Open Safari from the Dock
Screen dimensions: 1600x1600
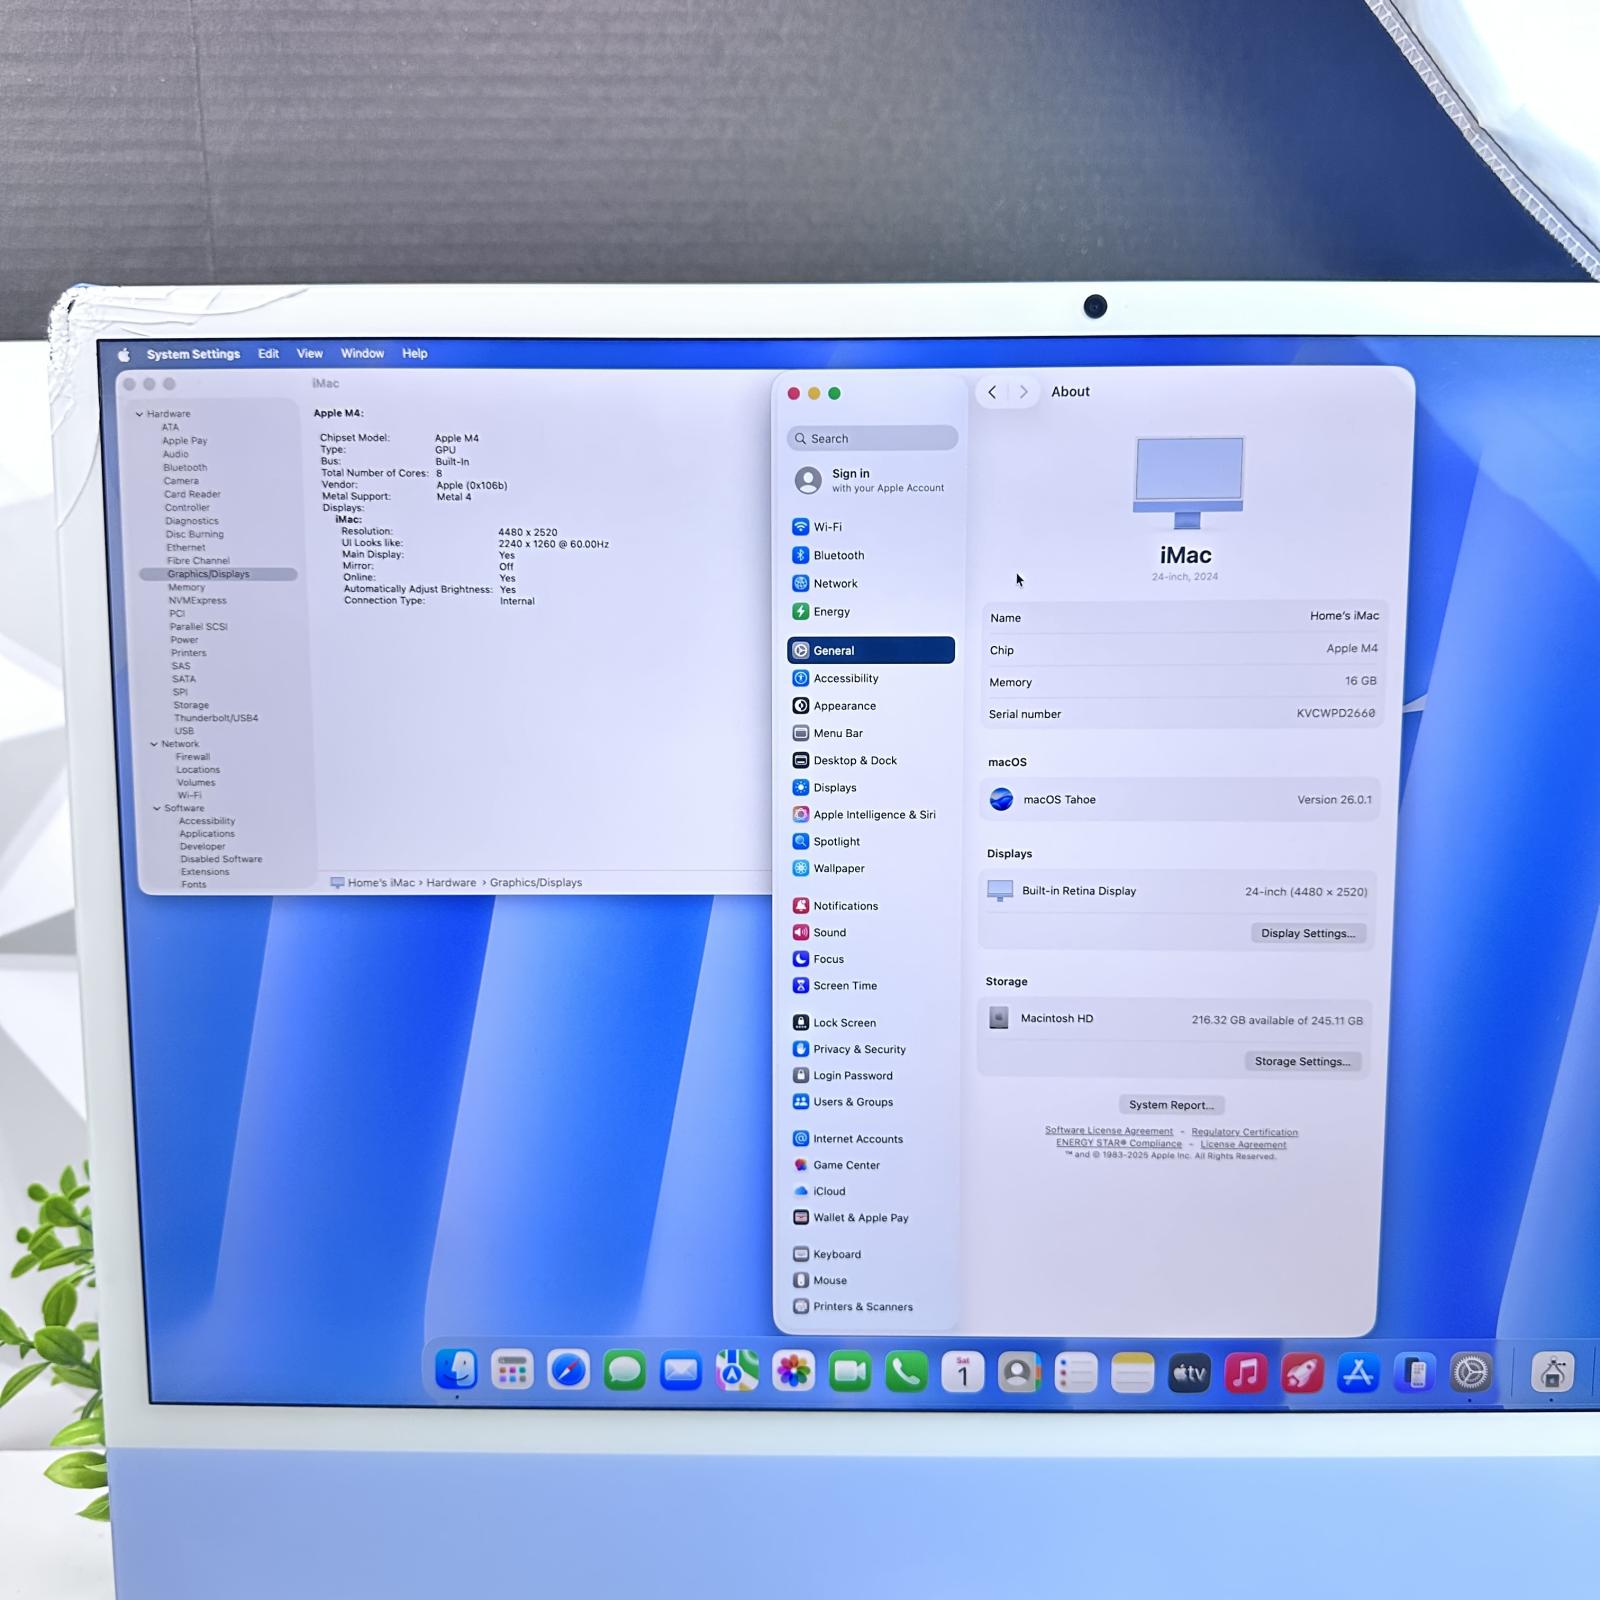click(x=567, y=1372)
